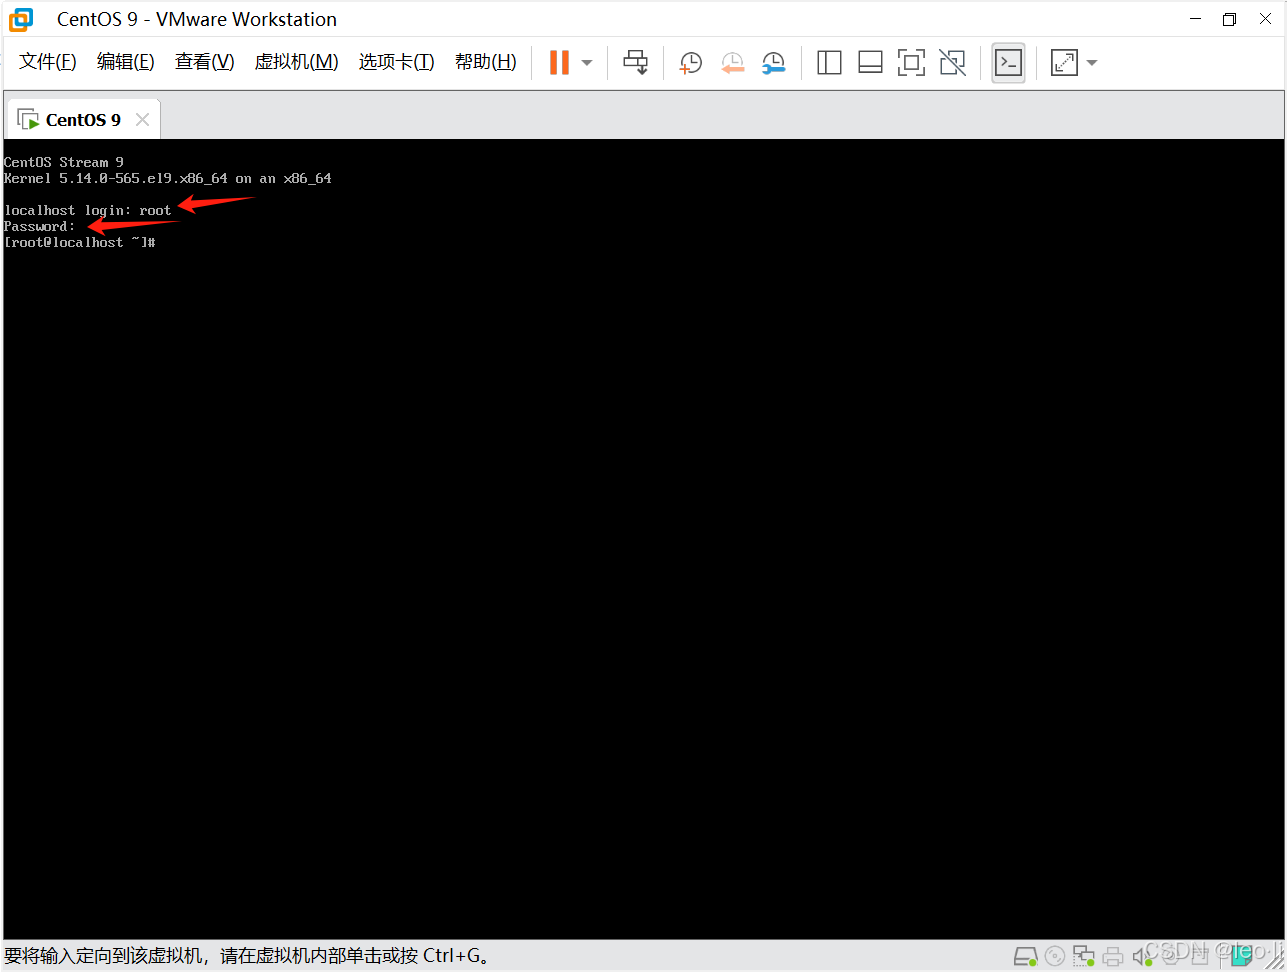
Task: Close the CentOS 9 tab
Action: (x=142, y=120)
